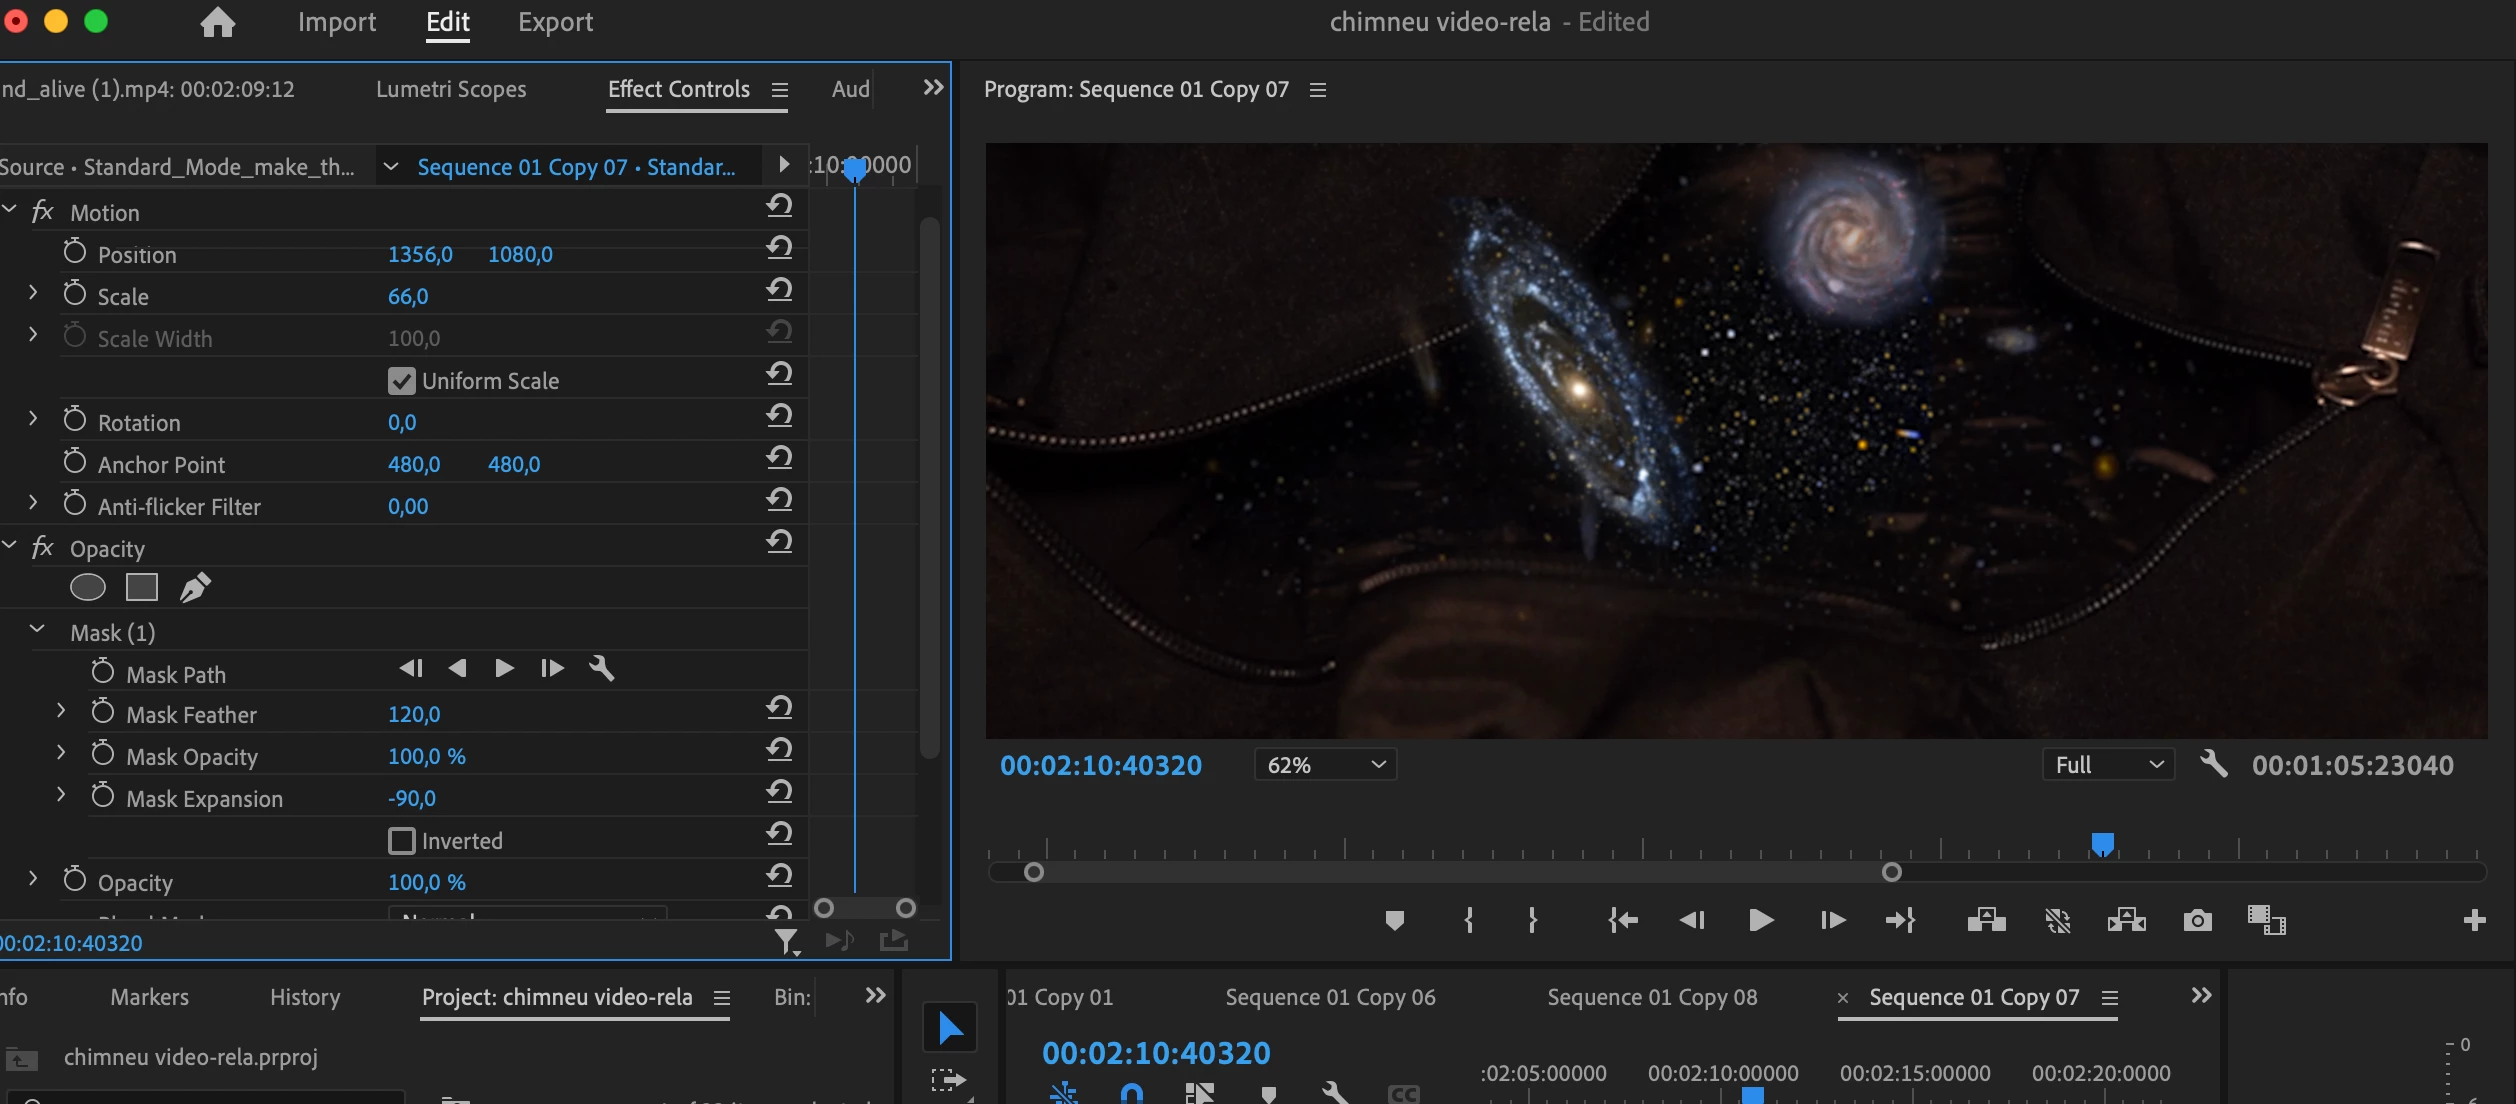Screen dimensions: 2516x1104
Task: Track selected mask forward
Action: (x=504, y=668)
